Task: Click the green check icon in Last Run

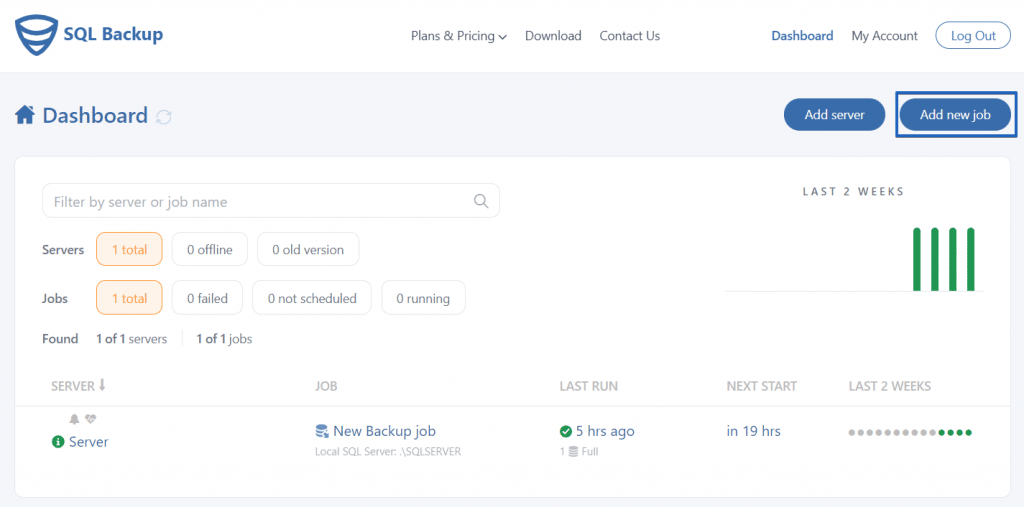Action: [566, 431]
